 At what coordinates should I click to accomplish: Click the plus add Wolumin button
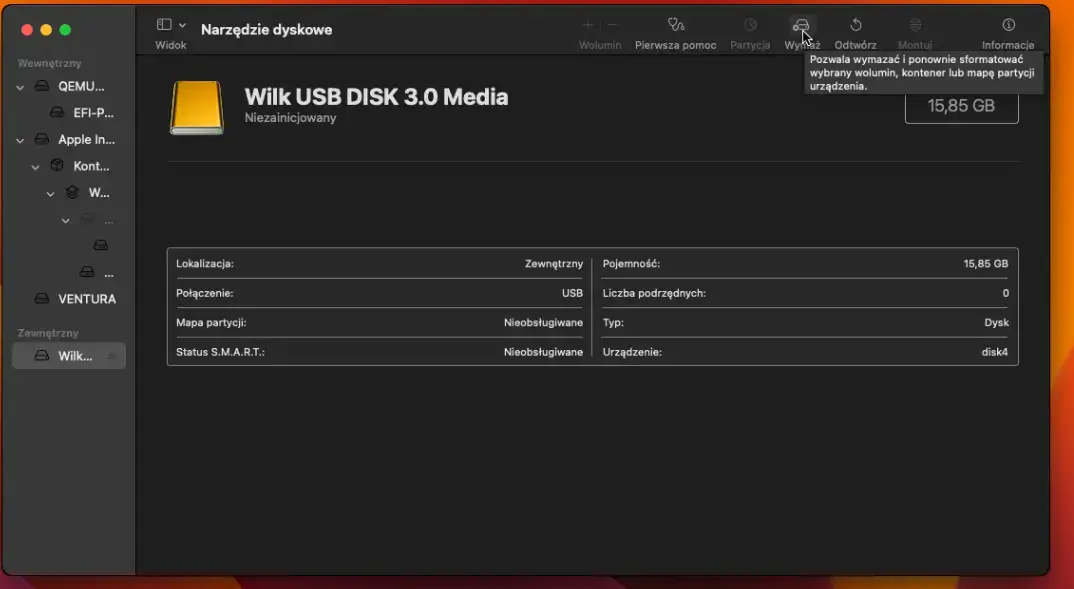pos(588,25)
